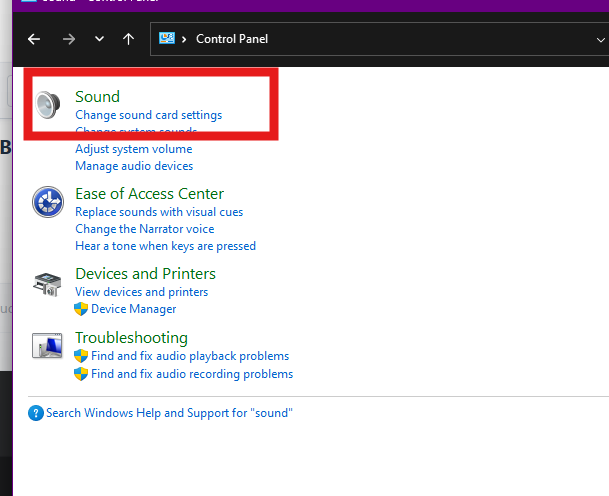Go back using the Back arrow
Image resolution: width=609 pixels, height=496 pixels.
34,39
